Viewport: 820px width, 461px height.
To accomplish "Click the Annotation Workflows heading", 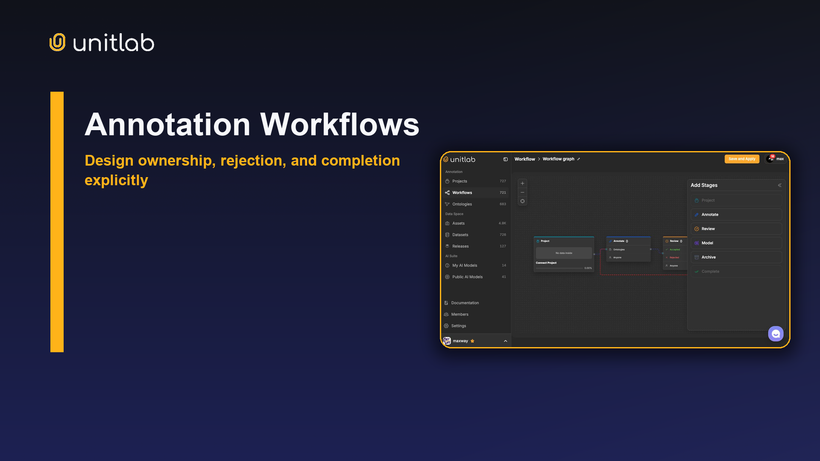I will tap(252, 125).
